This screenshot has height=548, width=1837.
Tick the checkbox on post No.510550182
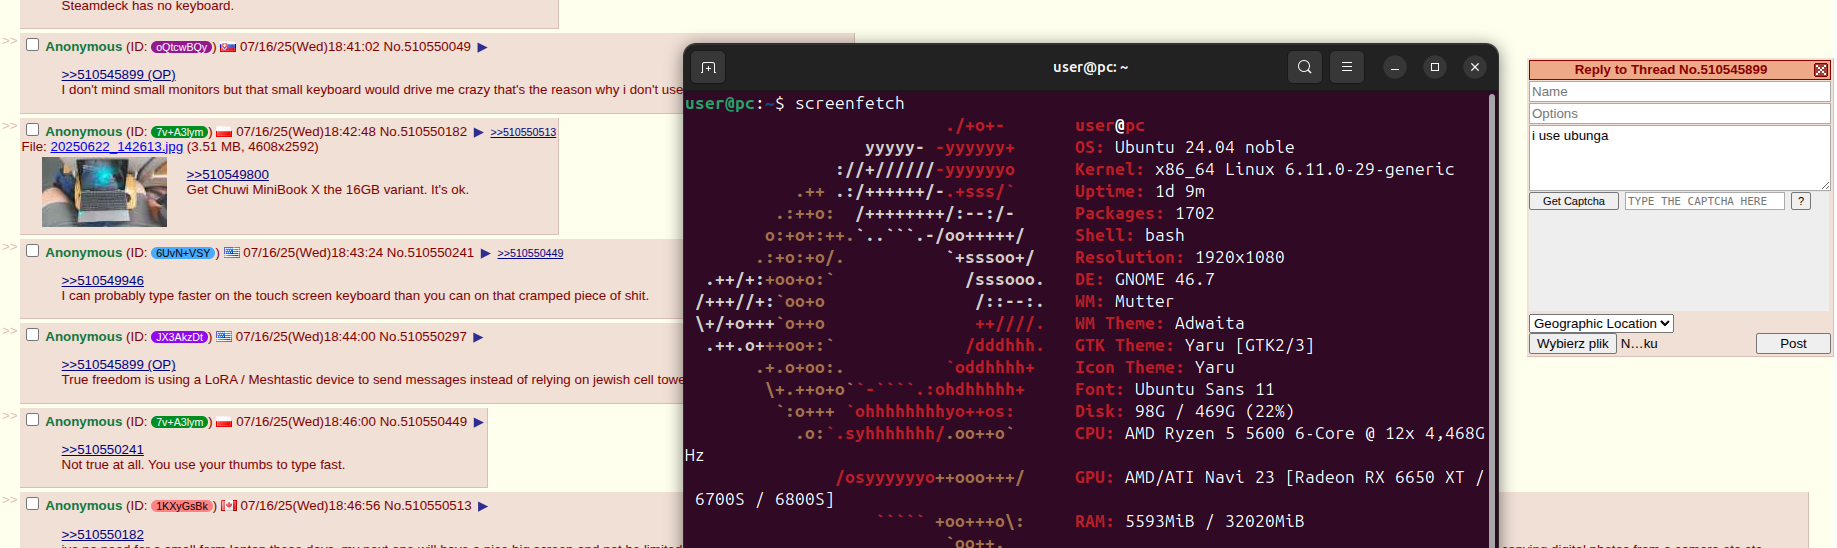pos(32,130)
